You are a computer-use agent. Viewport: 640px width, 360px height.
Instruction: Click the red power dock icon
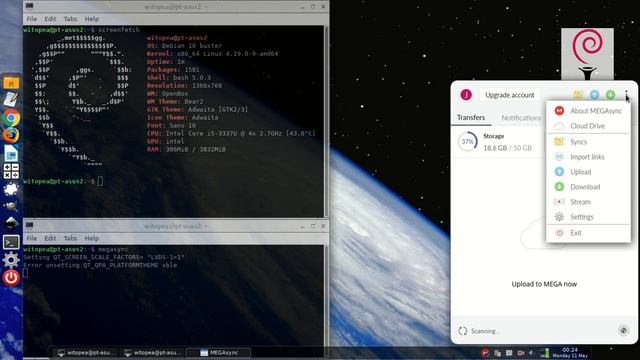click(11, 278)
